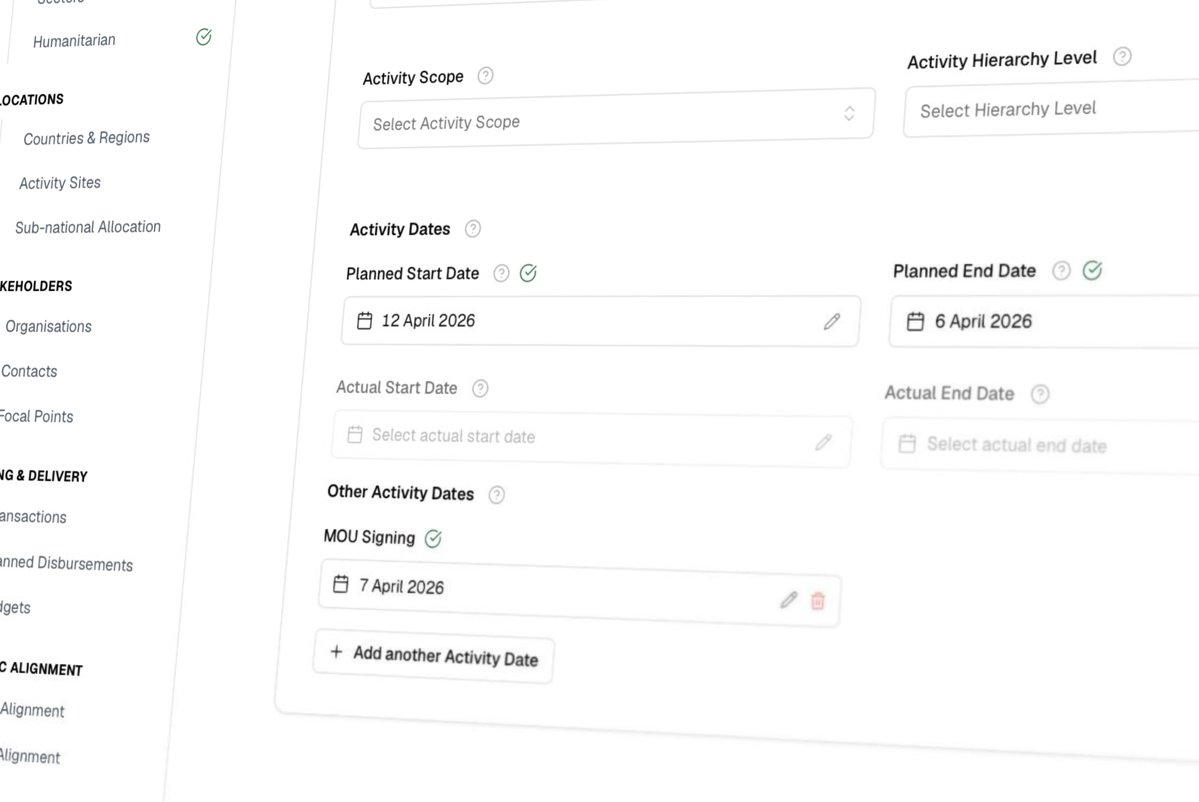Open Transactions in sidebar
This screenshot has width=1199, height=802.
(x=33, y=517)
